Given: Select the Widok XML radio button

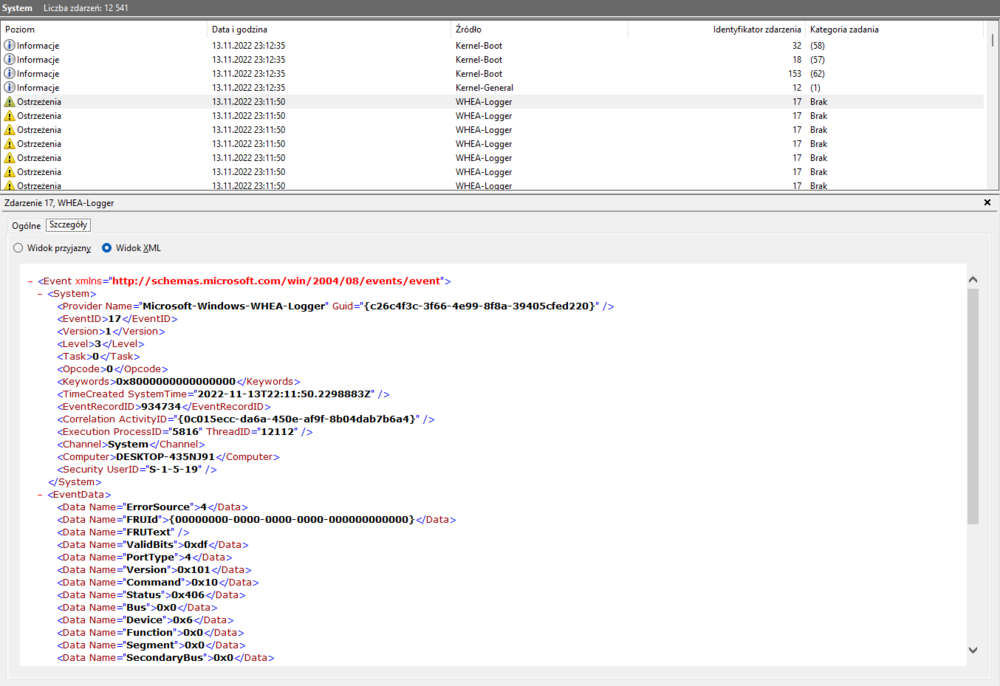Looking at the screenshot, I should pyautogui.click(x=107, y=248).
